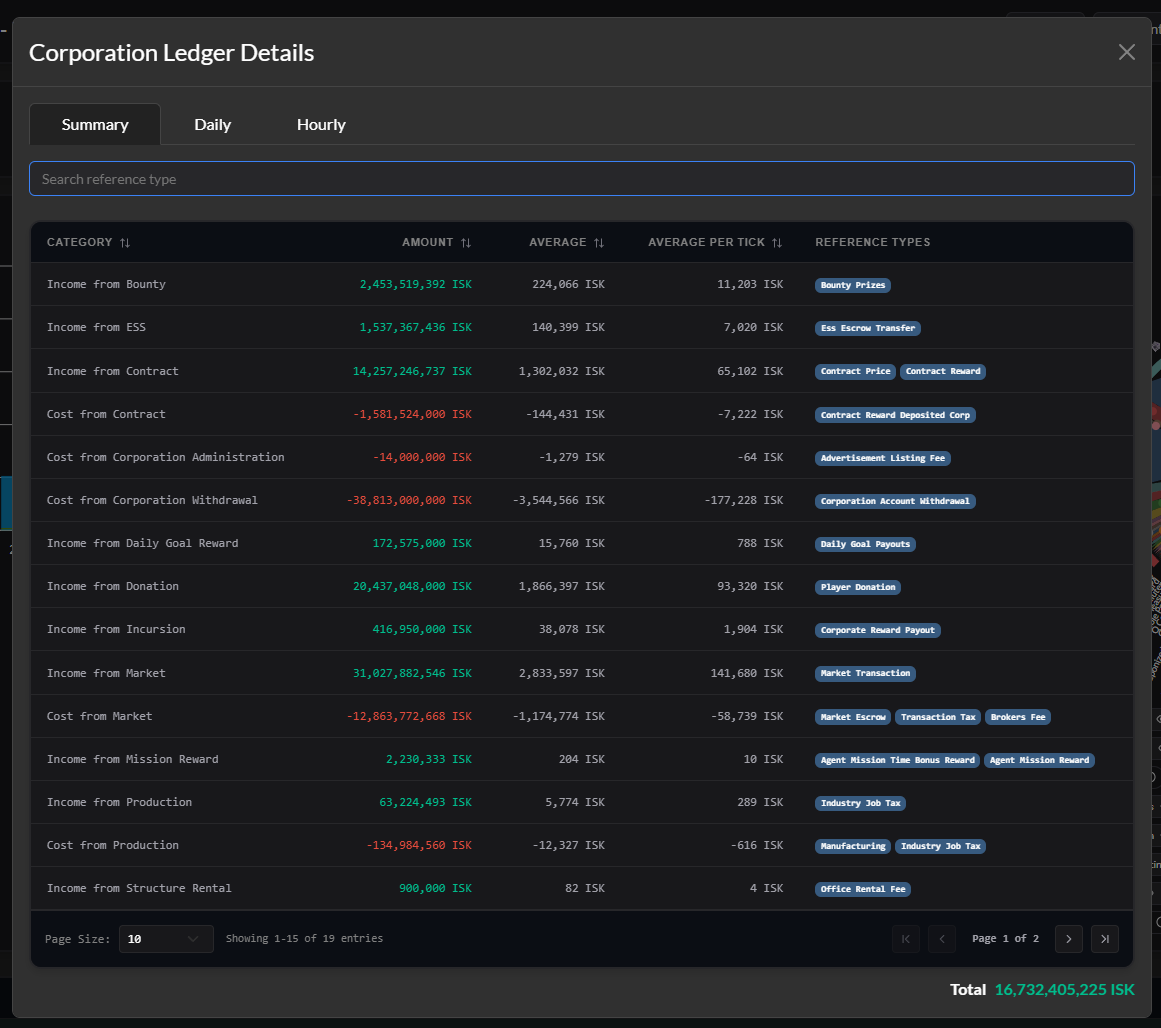Open the Page Size dropdown
This screenshot has height=1028, width=1161.
click(166, 938)
